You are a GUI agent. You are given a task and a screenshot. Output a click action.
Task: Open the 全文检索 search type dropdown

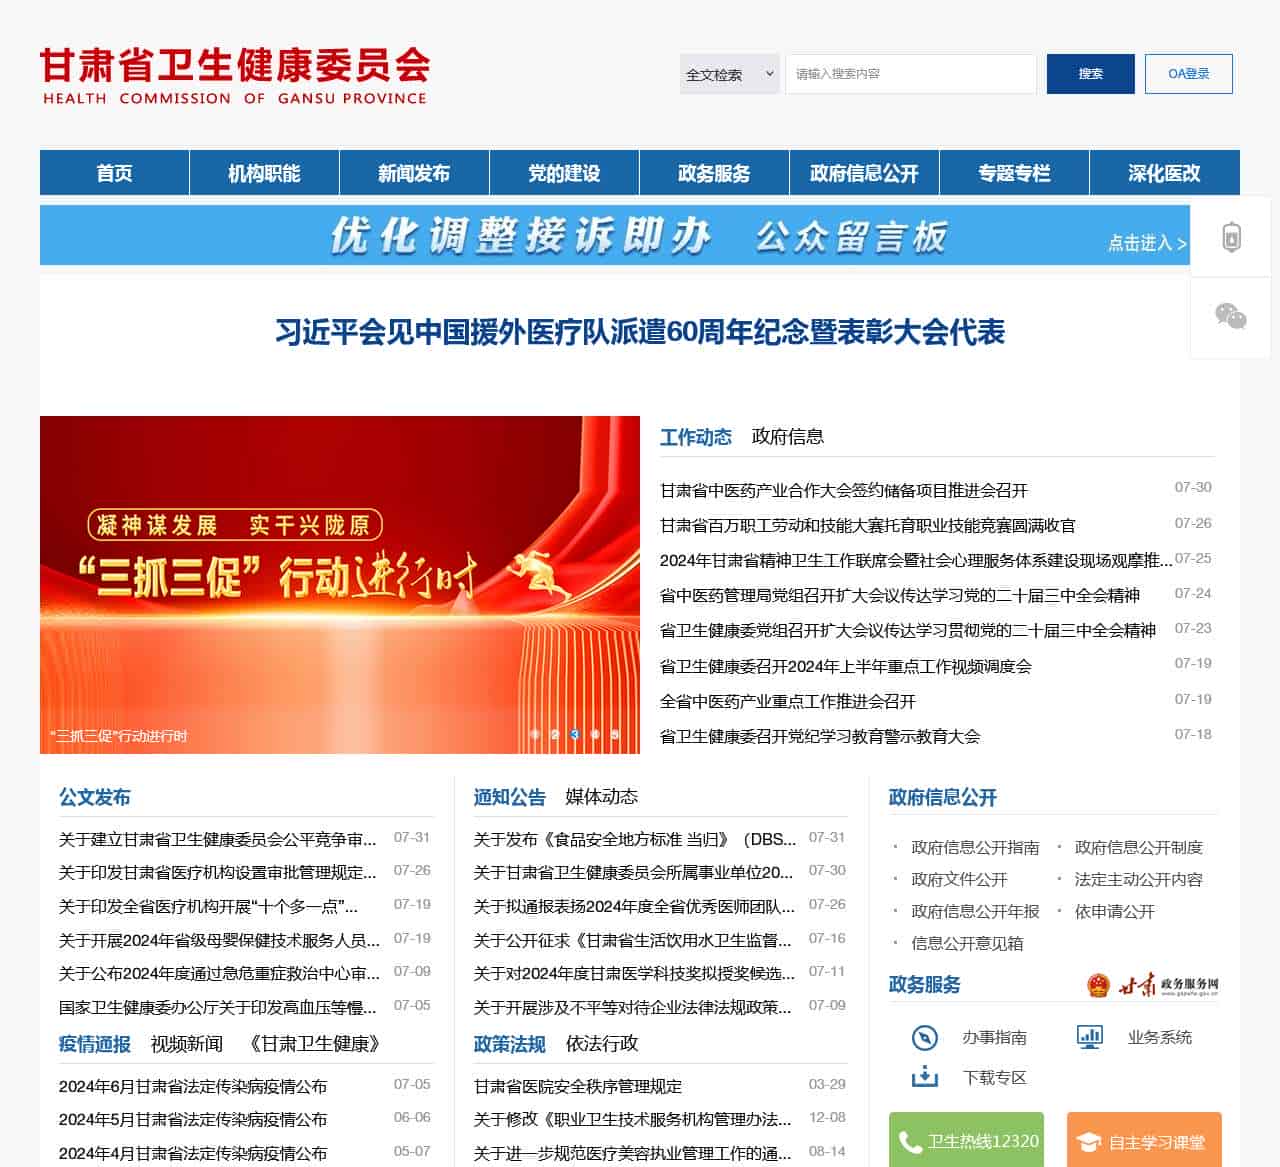[x=729, y=73]
